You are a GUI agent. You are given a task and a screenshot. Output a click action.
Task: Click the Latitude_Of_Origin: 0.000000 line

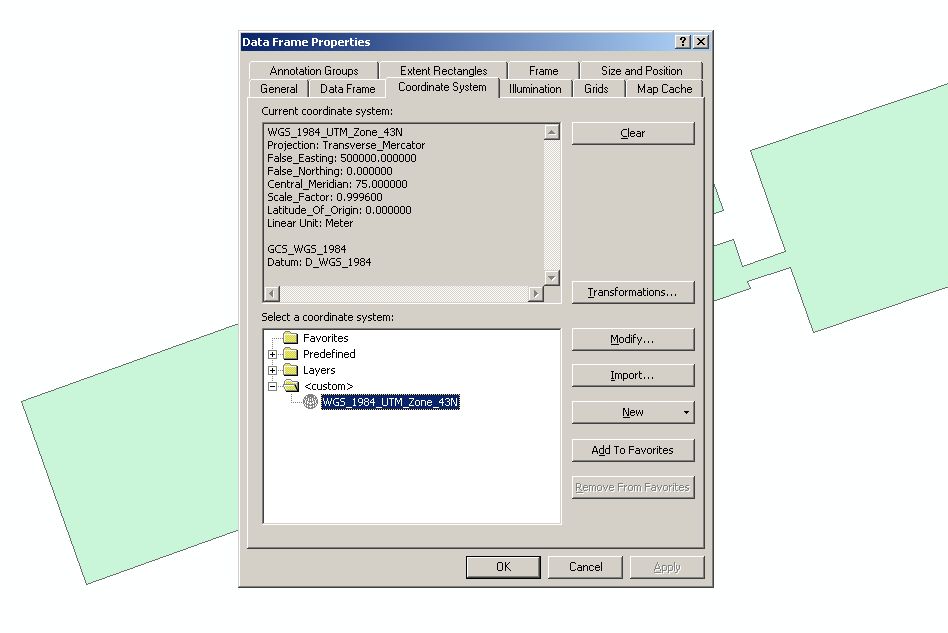pyautogui.click(x=339, y=210)
